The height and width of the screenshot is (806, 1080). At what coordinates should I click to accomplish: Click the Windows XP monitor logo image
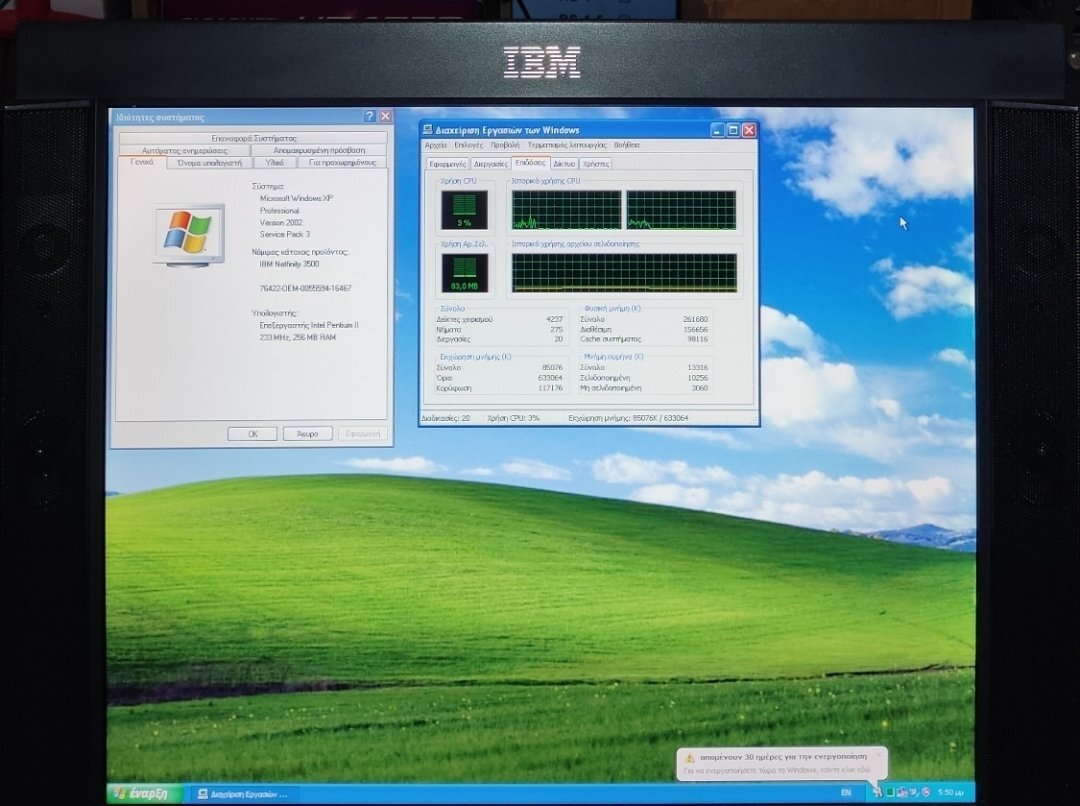pyautogui.click(x=188, y=235)
